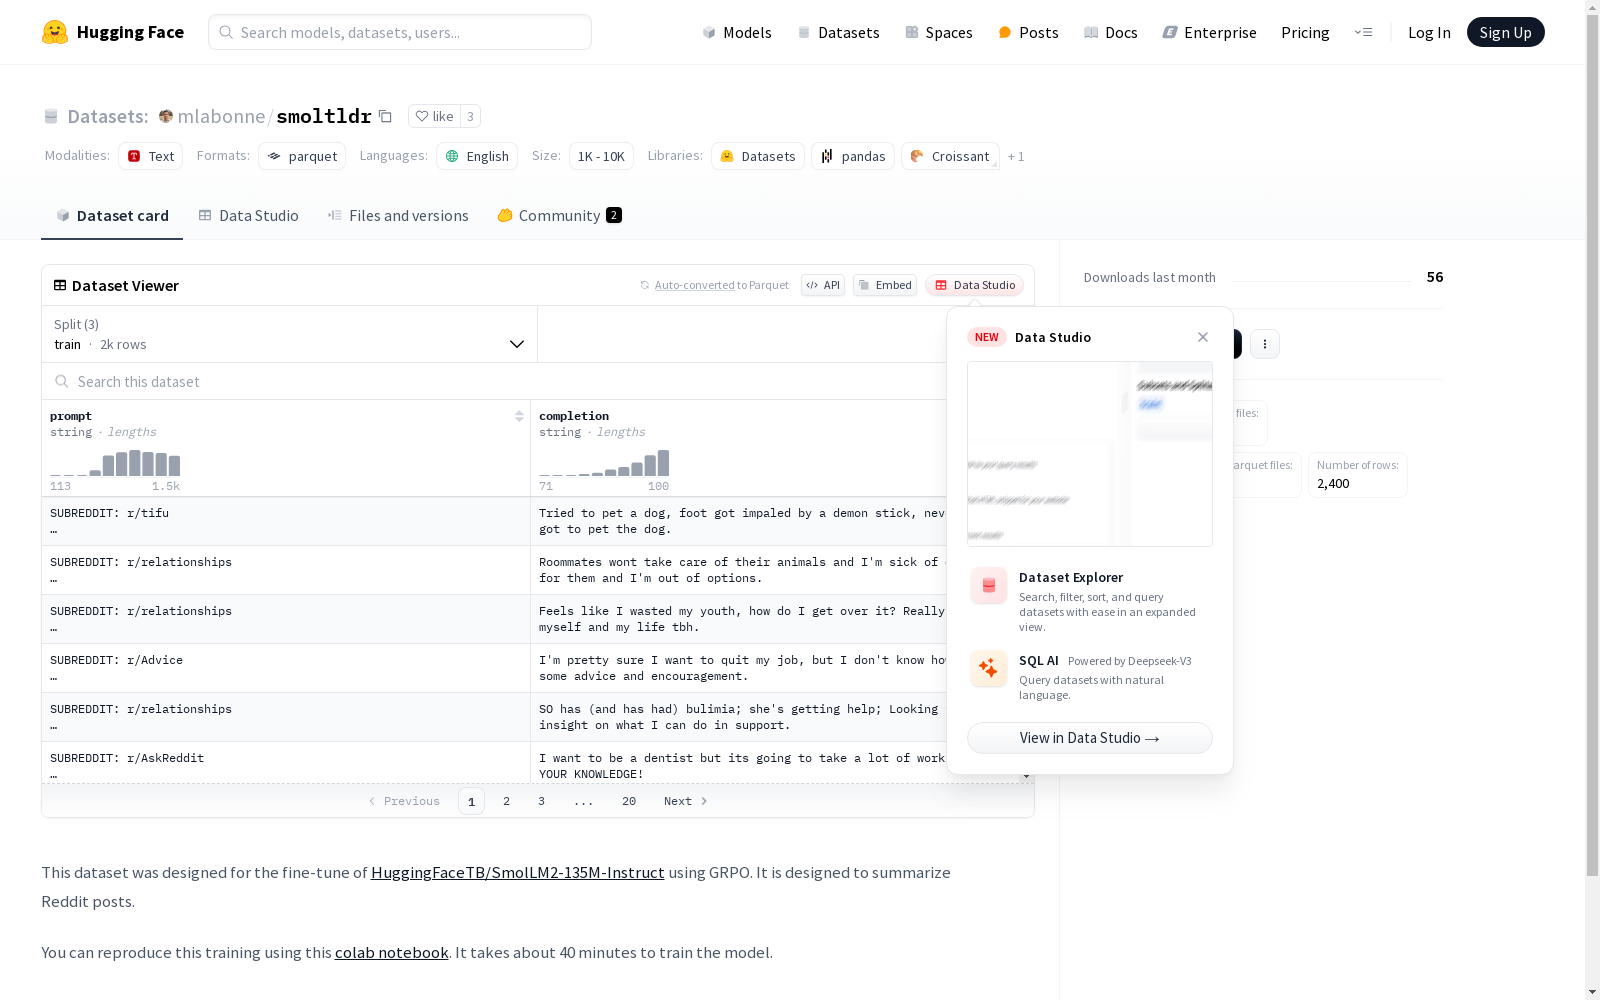Go to page 2 of dataset rows

507,801
